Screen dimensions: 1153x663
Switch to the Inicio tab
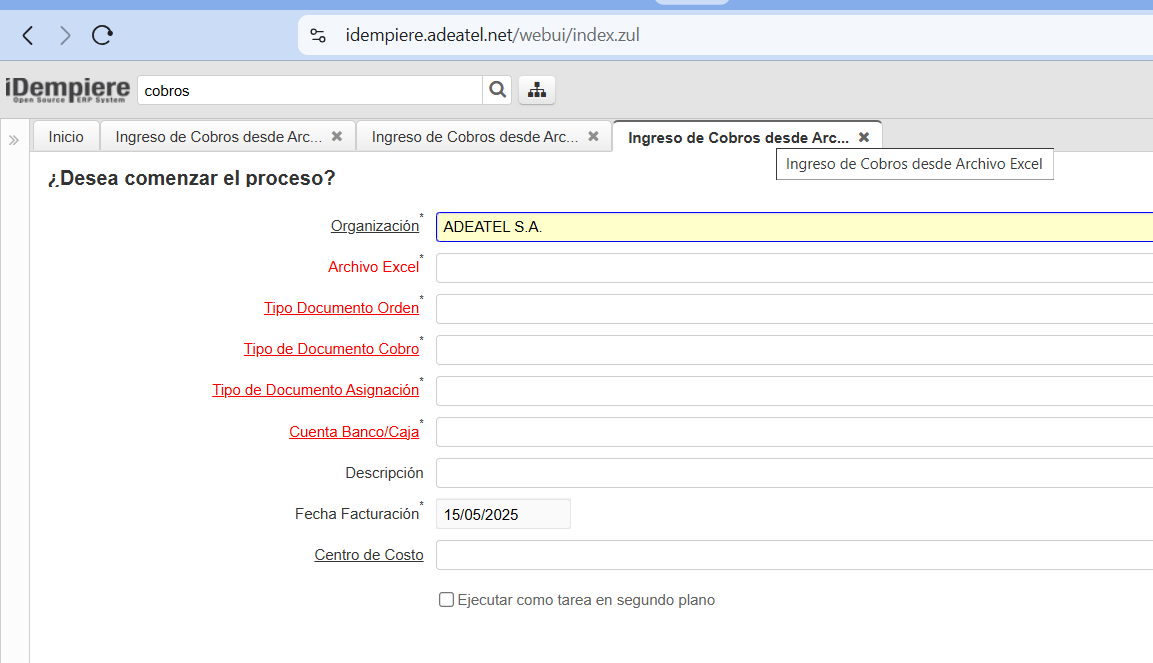[x=66, y=137]
